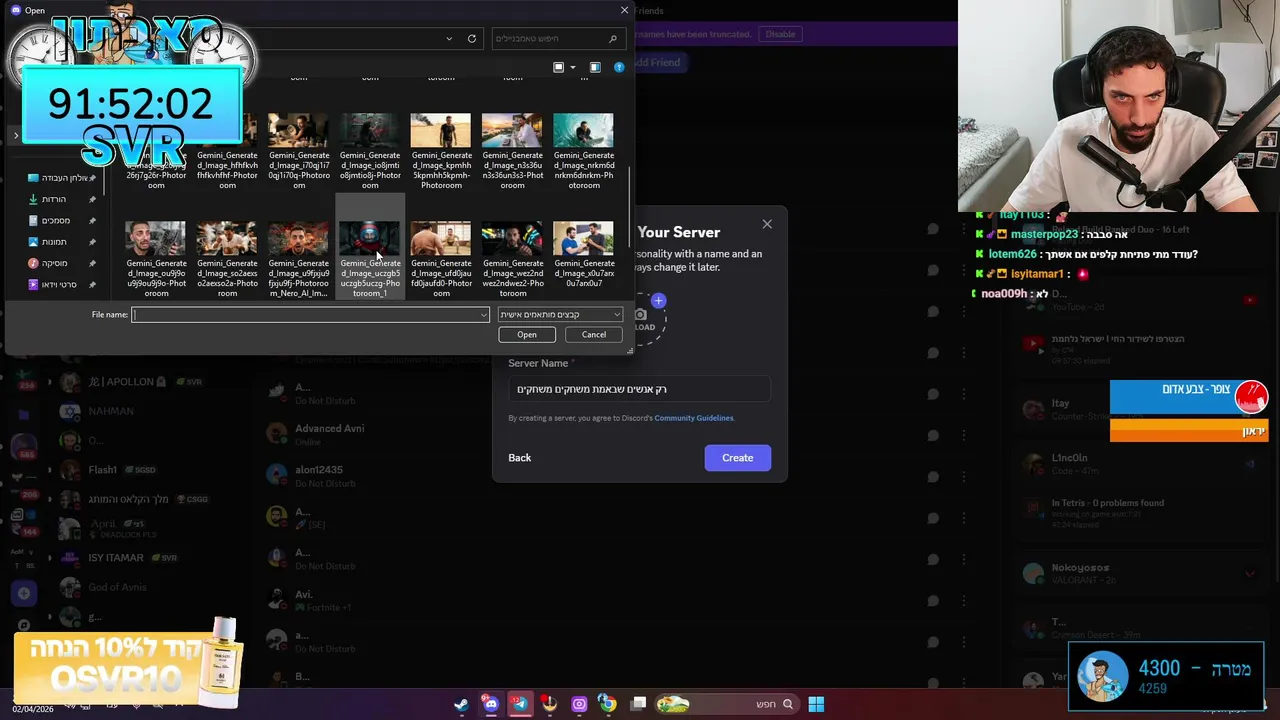Cancel the Open file dialog

pos(594,335)
